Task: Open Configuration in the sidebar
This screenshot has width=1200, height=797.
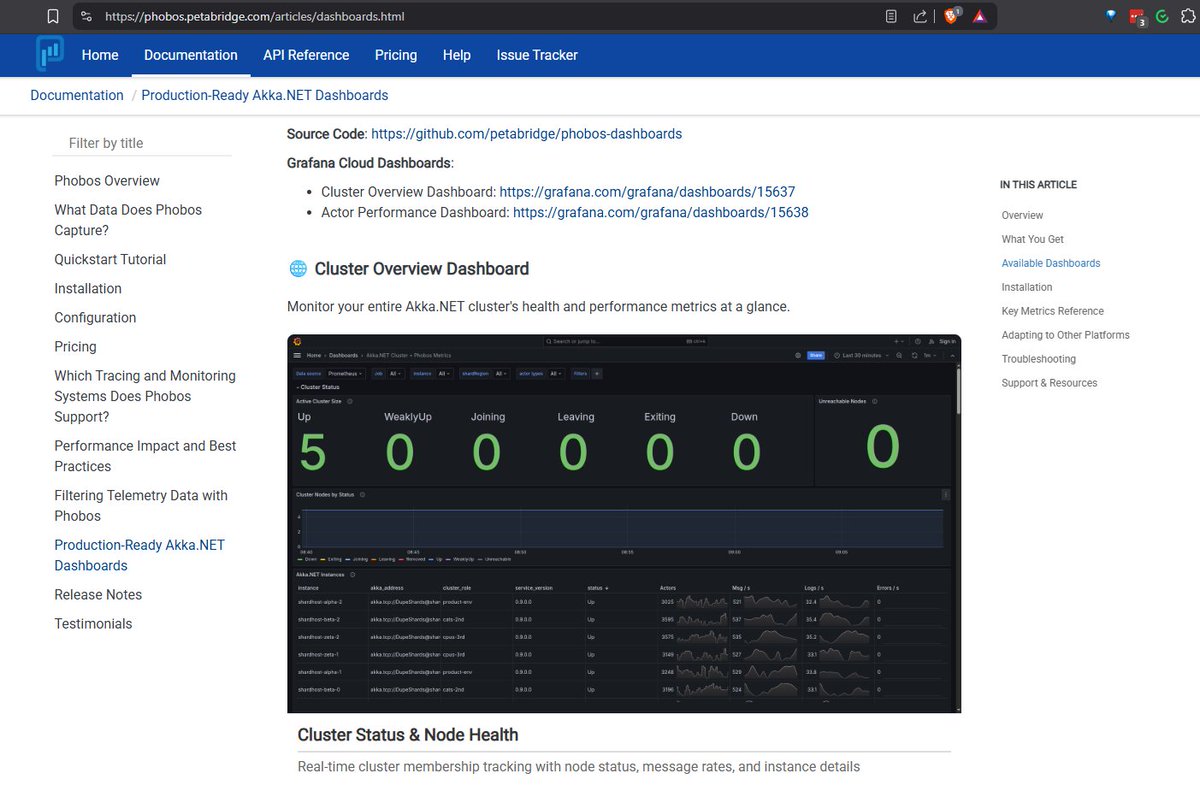Action: pos(95,317)
